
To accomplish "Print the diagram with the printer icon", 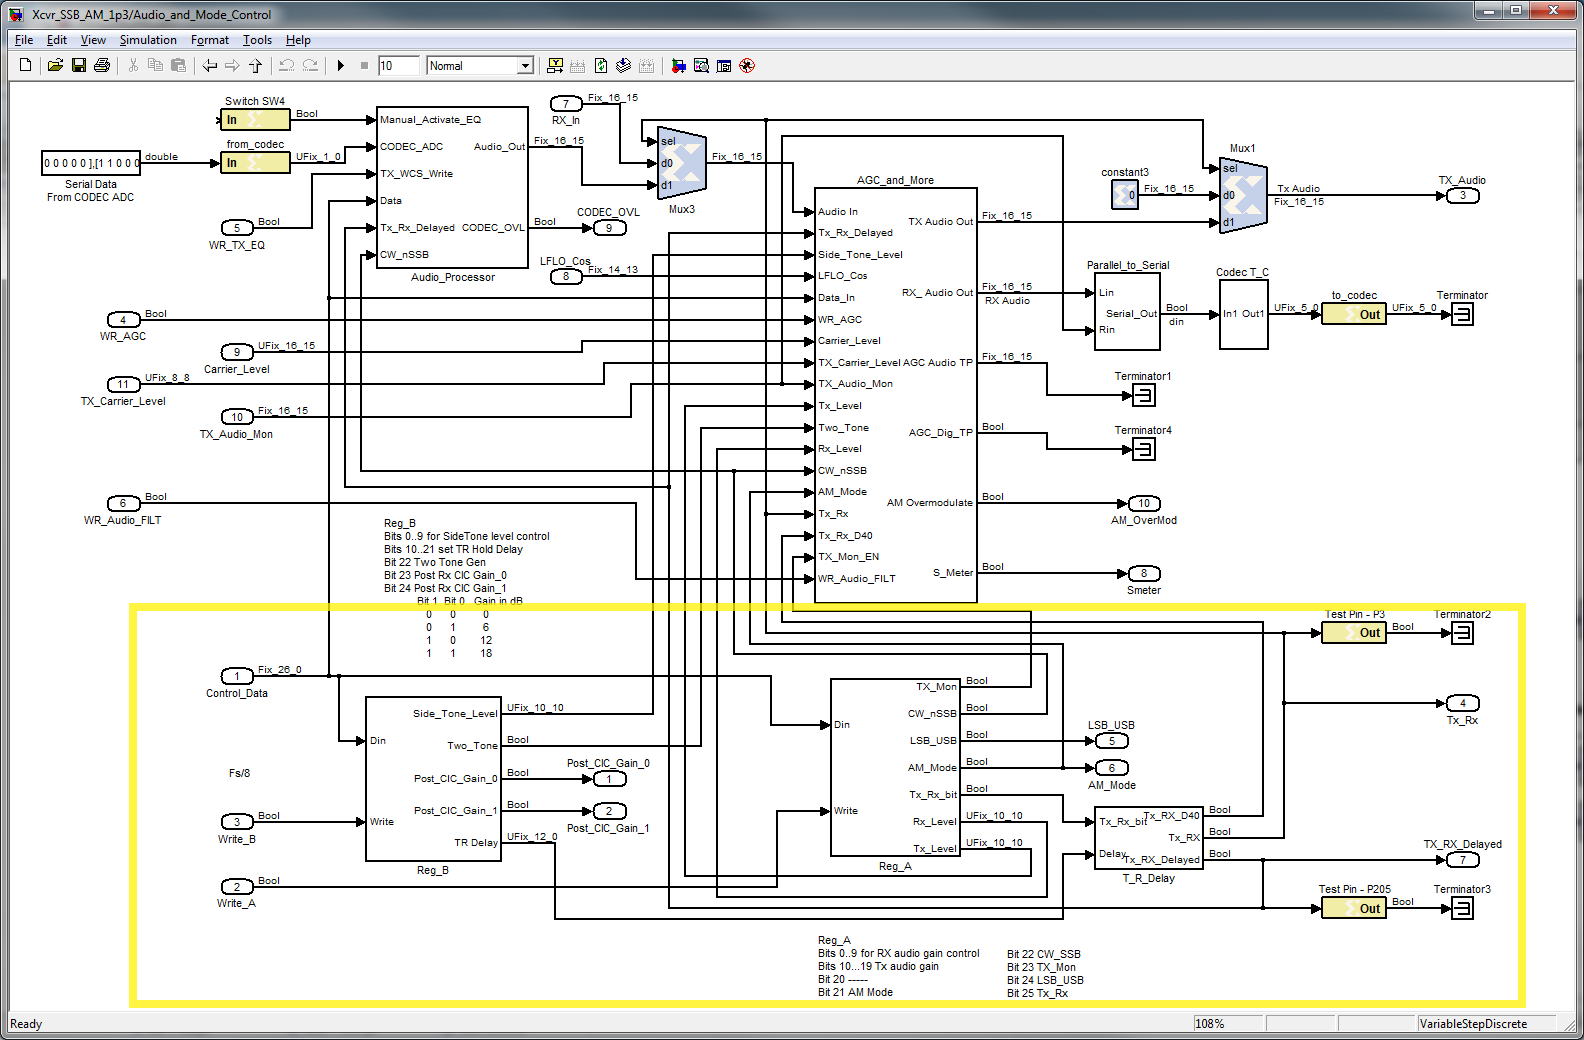I will point(102,65).
